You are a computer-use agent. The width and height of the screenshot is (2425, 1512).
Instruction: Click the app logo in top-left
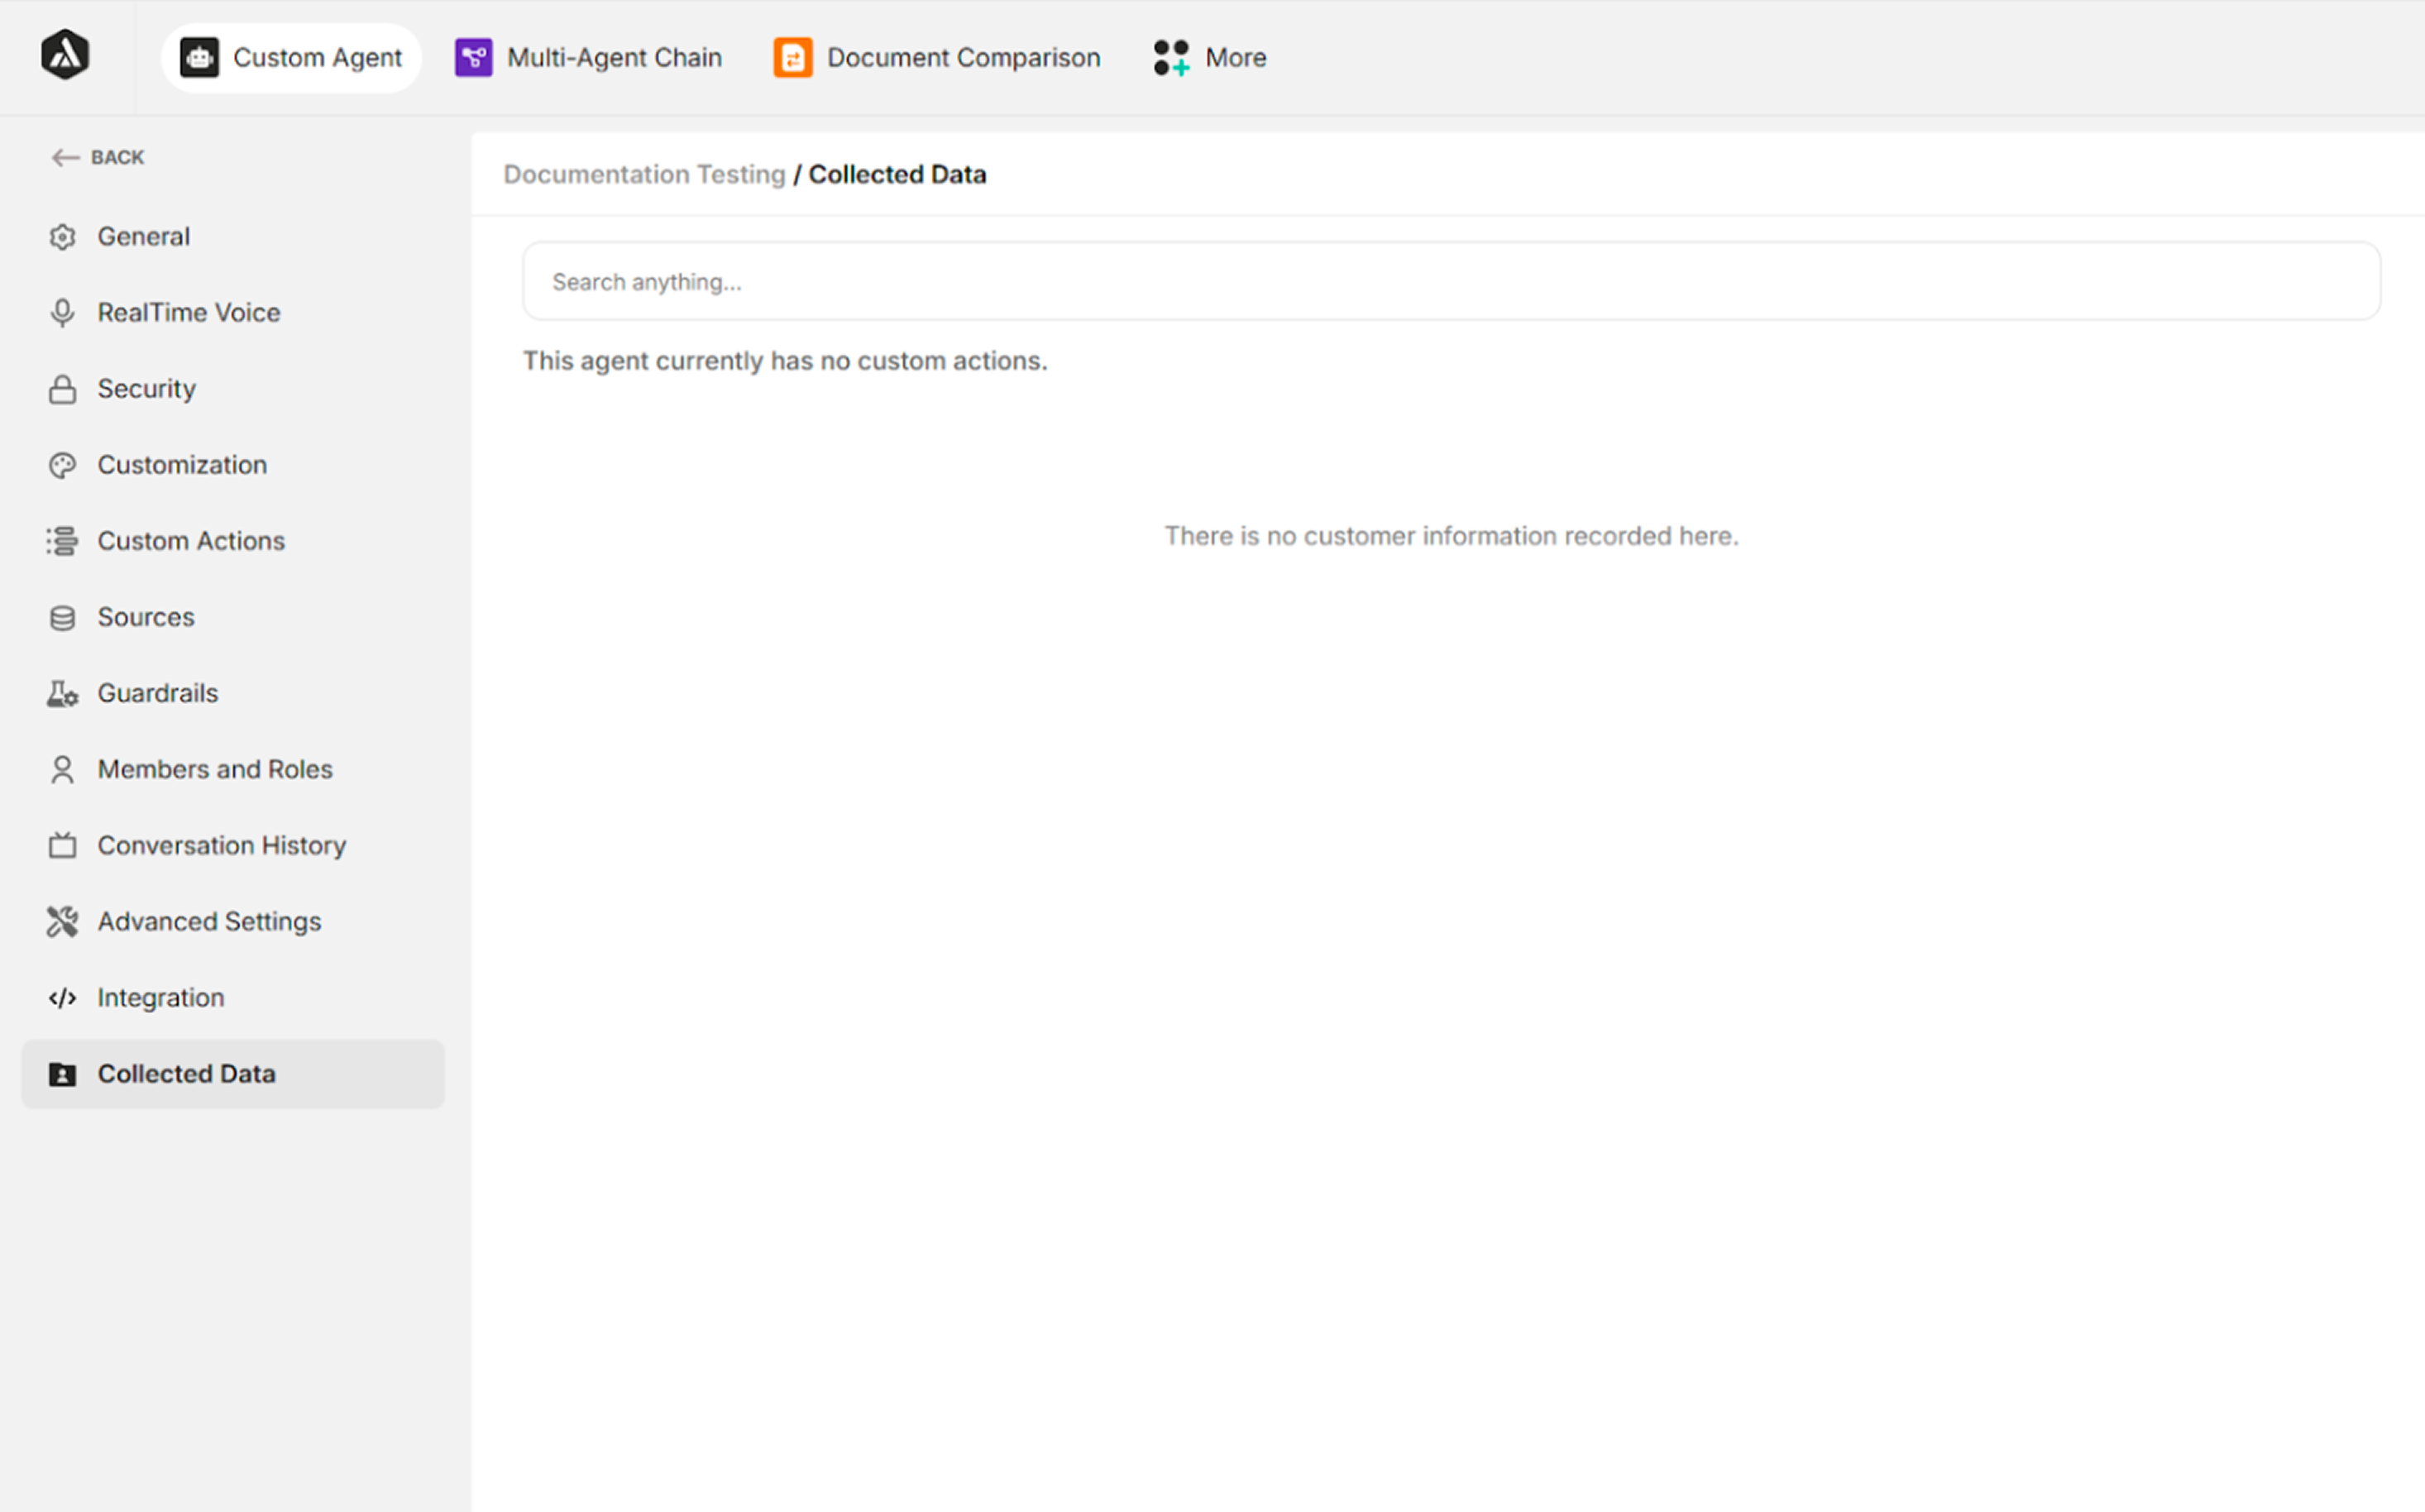(x=65, y=55)
